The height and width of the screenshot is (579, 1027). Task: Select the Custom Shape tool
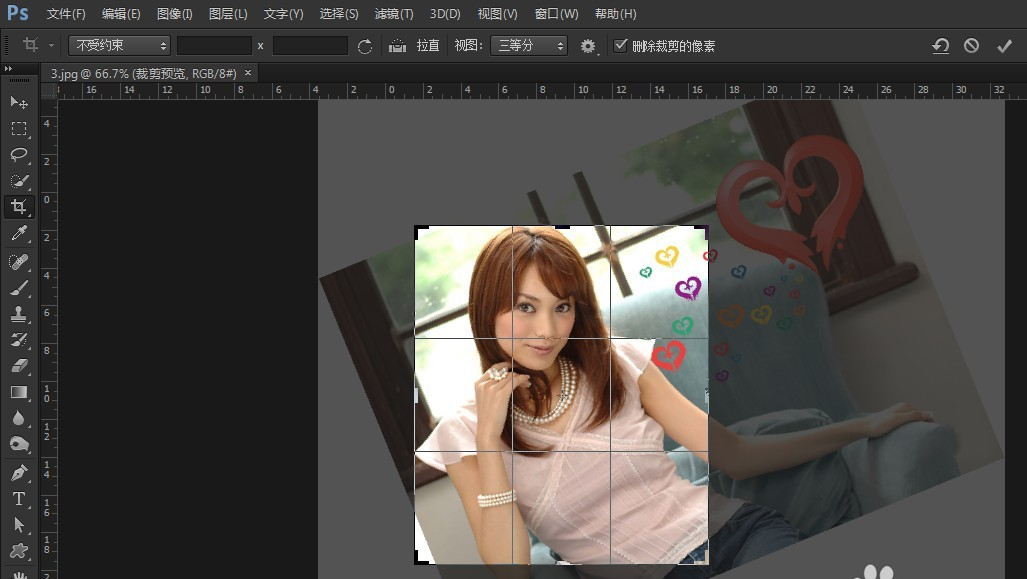pos(19,551)
